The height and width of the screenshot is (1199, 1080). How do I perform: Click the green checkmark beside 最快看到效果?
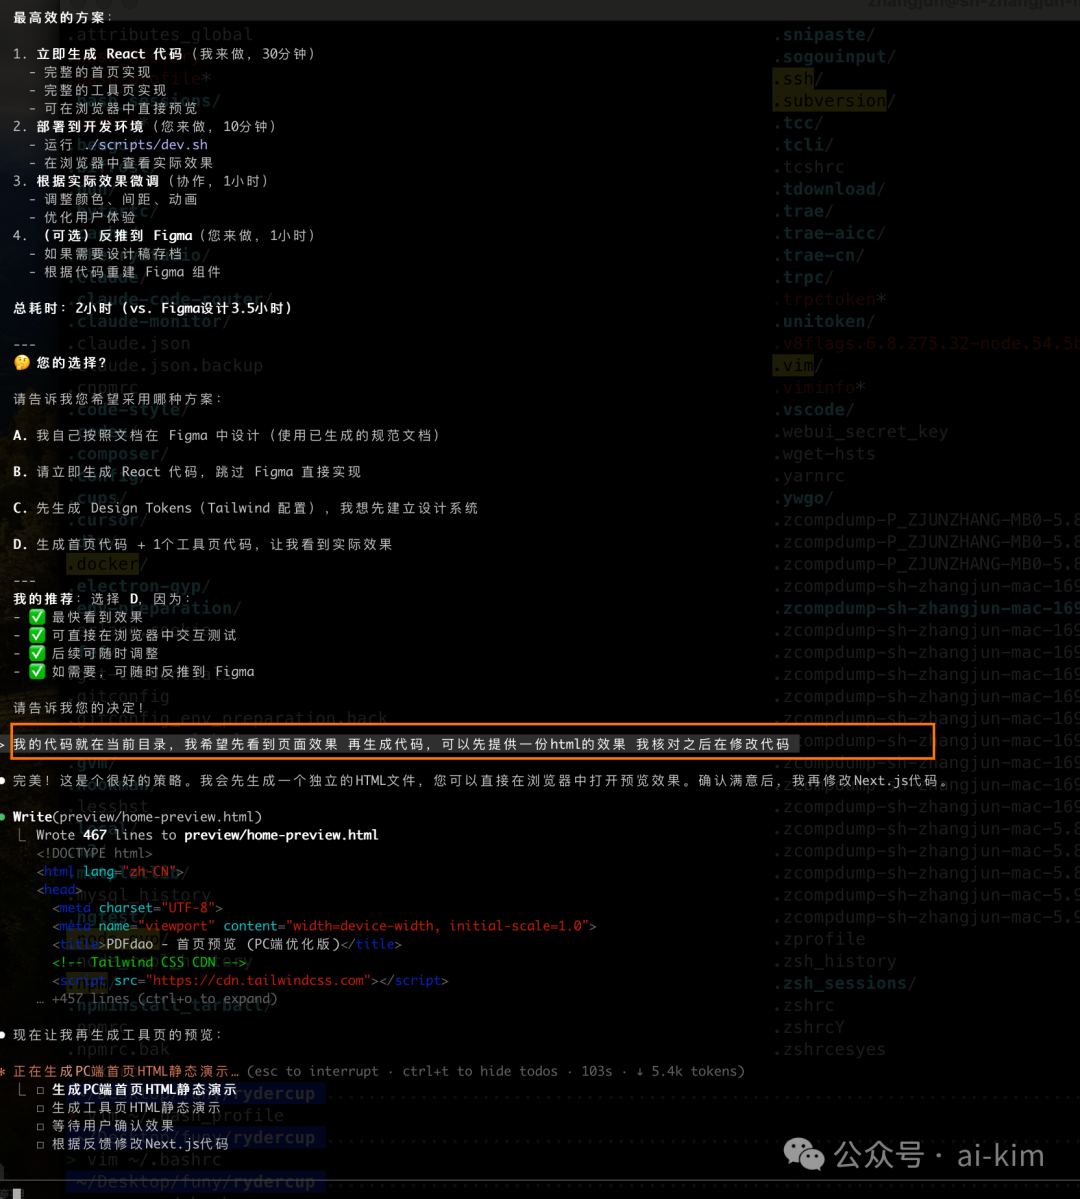(x=37, y=618)
